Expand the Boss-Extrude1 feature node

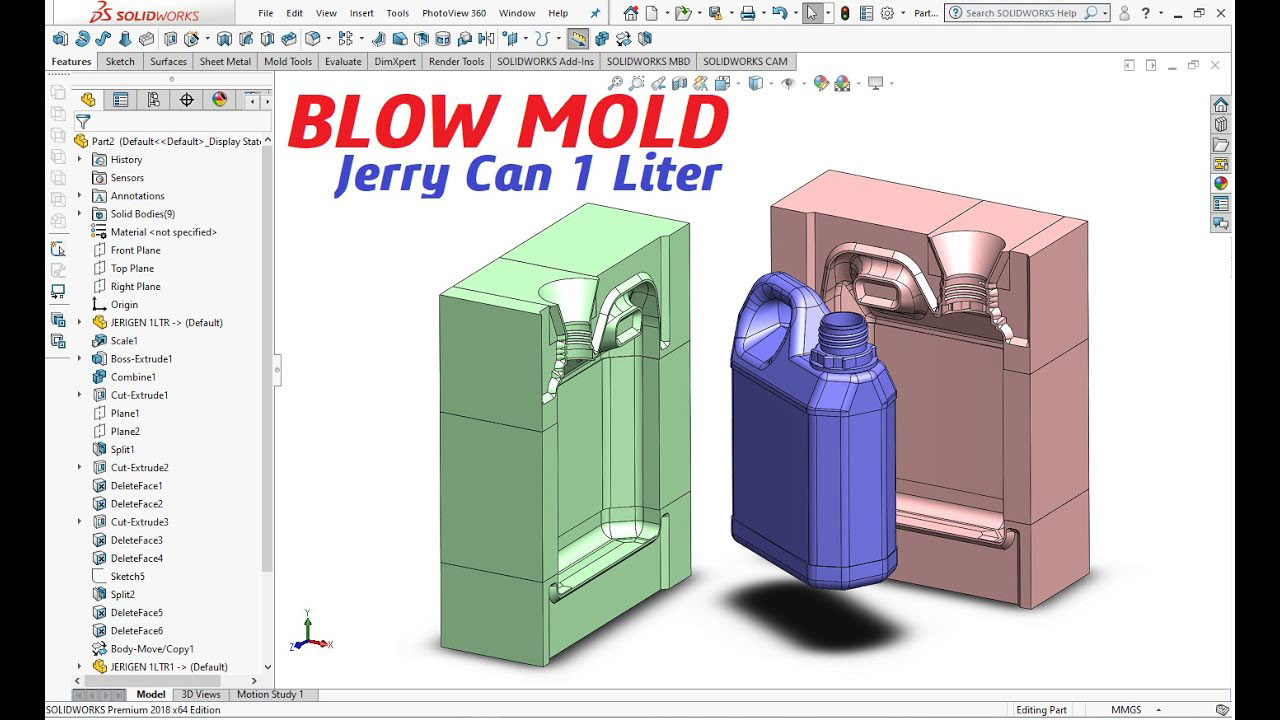[80, 359]
